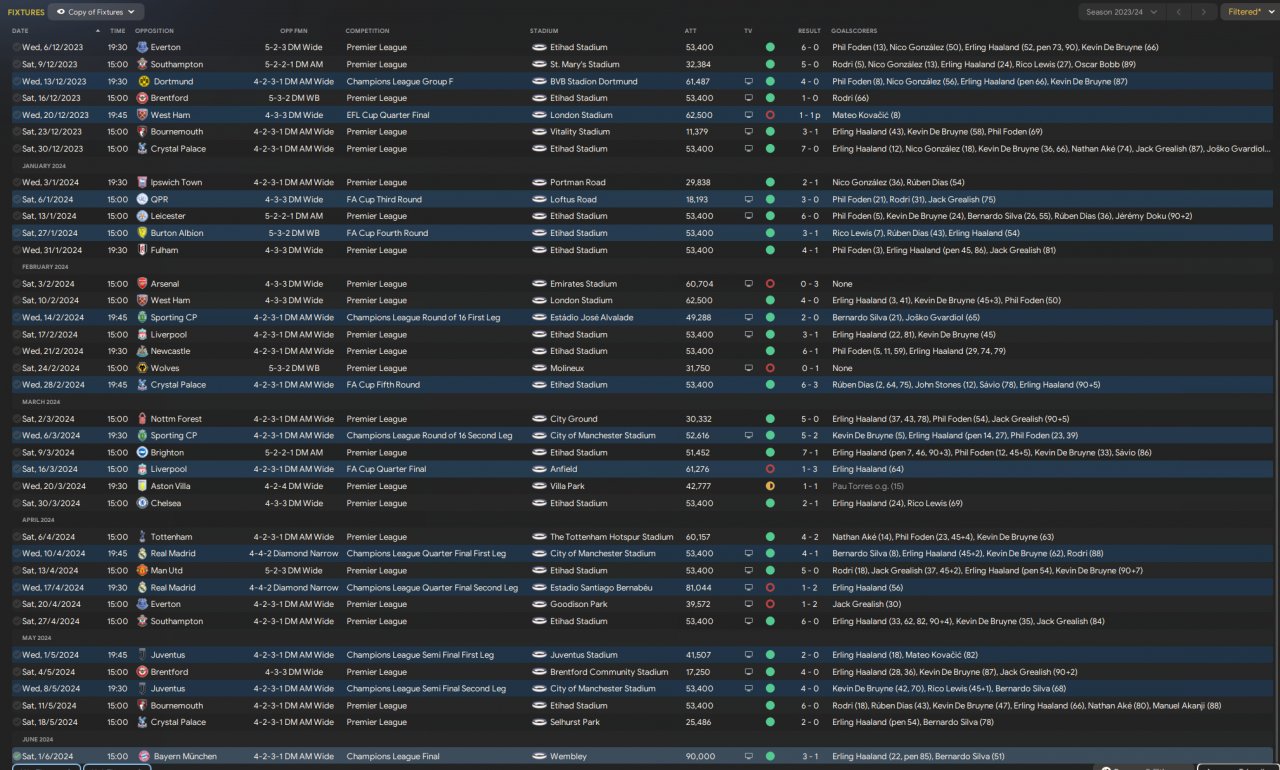Viewport: 1280px width, 770px height.
Task: Tick the selection circle for Sat, 24/2/2024
Action: pos(16,368)
